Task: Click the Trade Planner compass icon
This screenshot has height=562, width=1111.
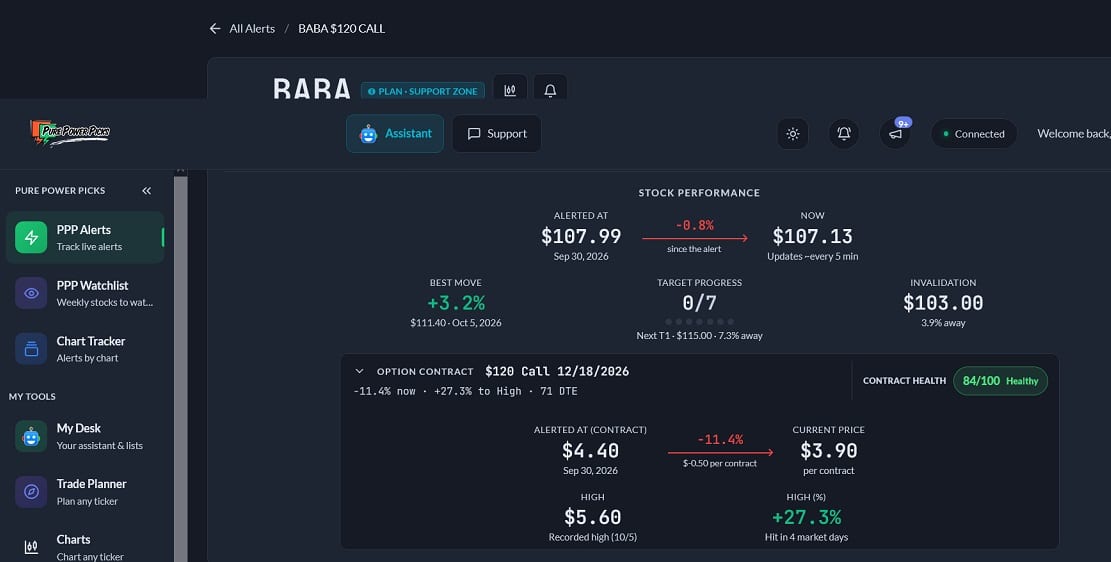Action: tap(31, 492)
